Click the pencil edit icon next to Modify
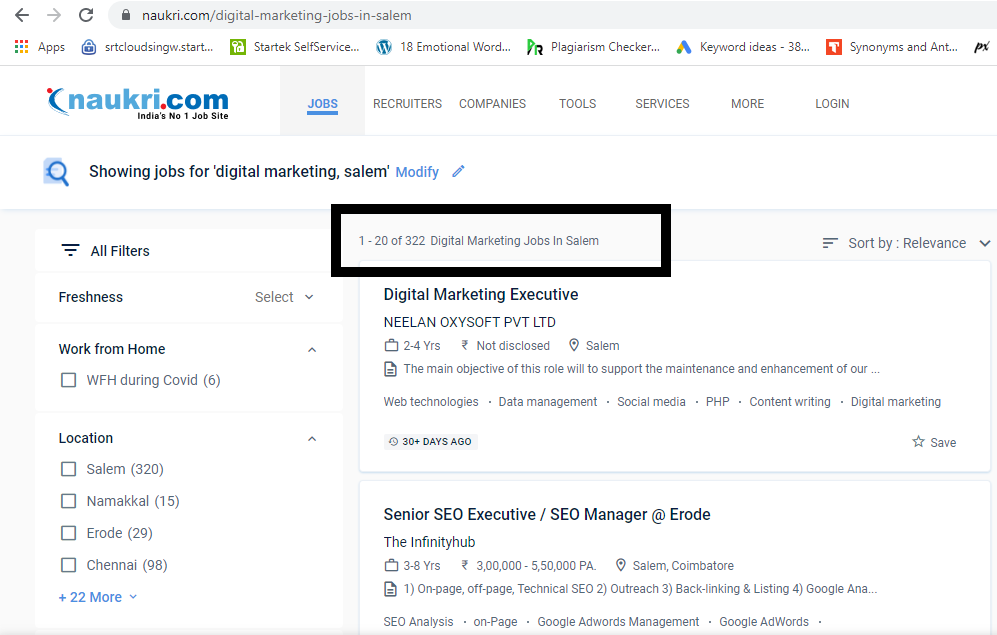The width and height of the screenshot is (997, 635). click(x=458, y=171)
